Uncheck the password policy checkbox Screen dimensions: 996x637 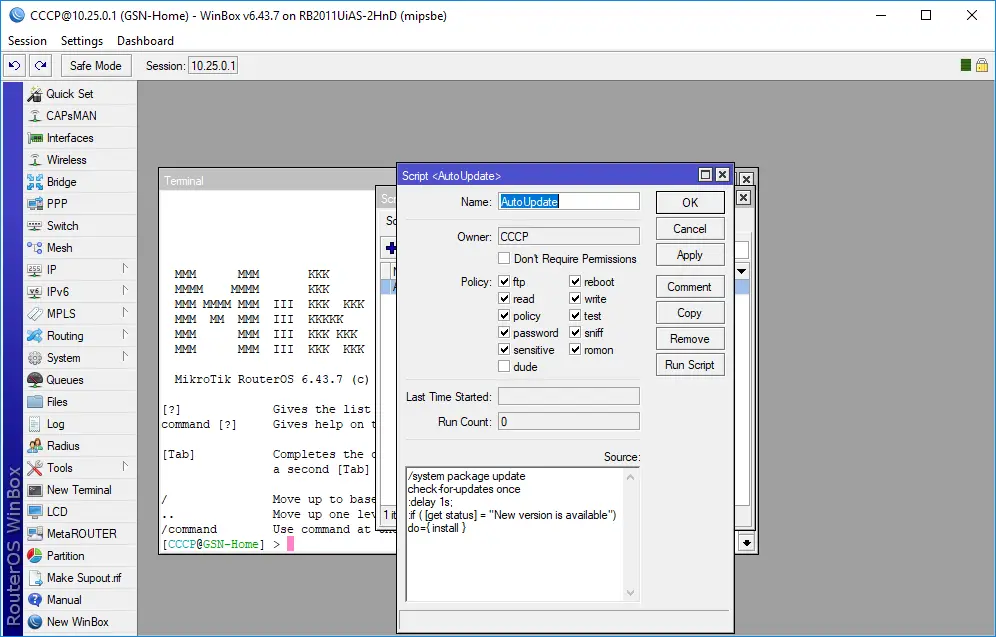[504, 333]
